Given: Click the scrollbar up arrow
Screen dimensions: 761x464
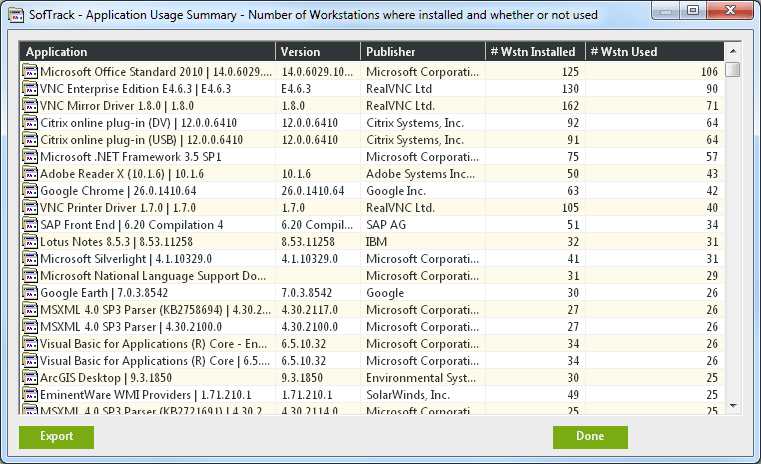Looking at the screenshot, I should (733, 51).
